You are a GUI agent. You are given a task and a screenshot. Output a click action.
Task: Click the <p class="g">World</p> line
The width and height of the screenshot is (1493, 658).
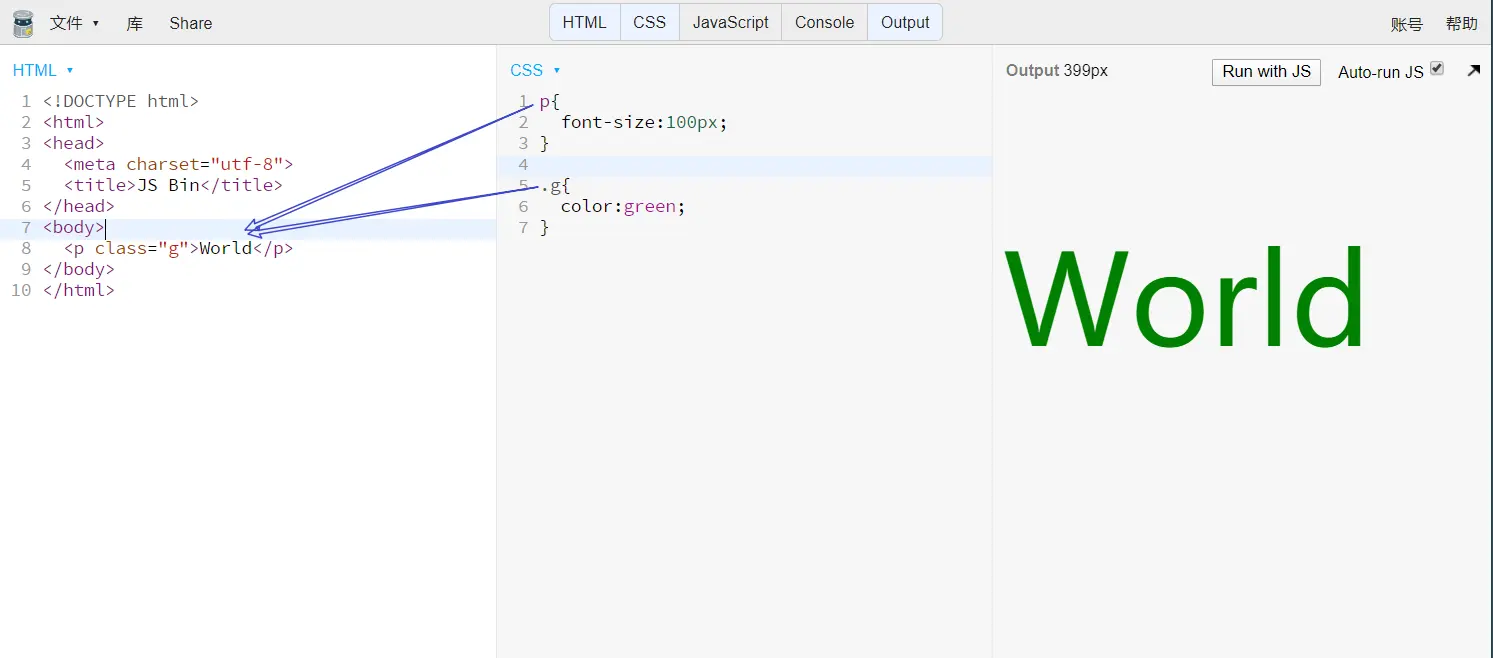click(x=178, y=248)
